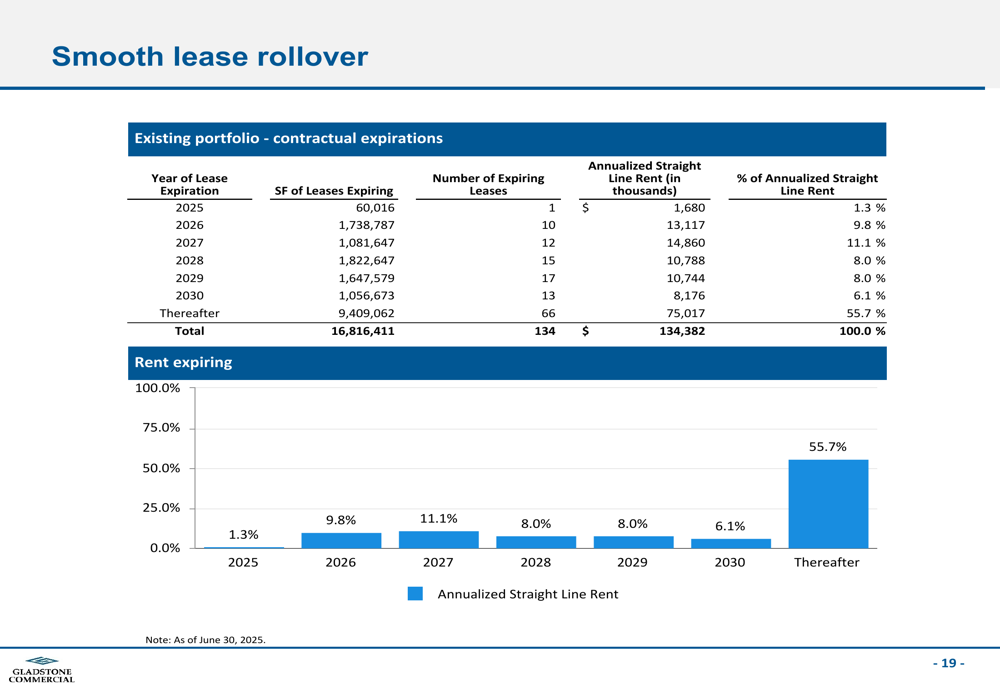This screenshot has height=685, width=1000.
Task: Select the 2028 year cell in the table
Action: click(x=189, y=261)
